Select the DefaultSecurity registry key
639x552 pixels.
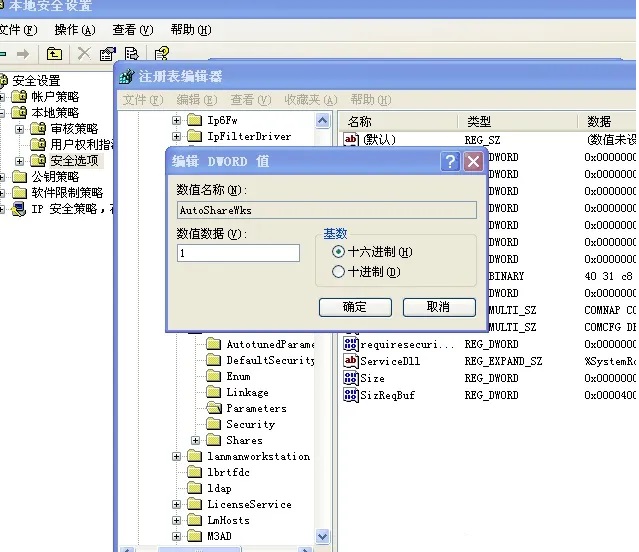[270, 360]
